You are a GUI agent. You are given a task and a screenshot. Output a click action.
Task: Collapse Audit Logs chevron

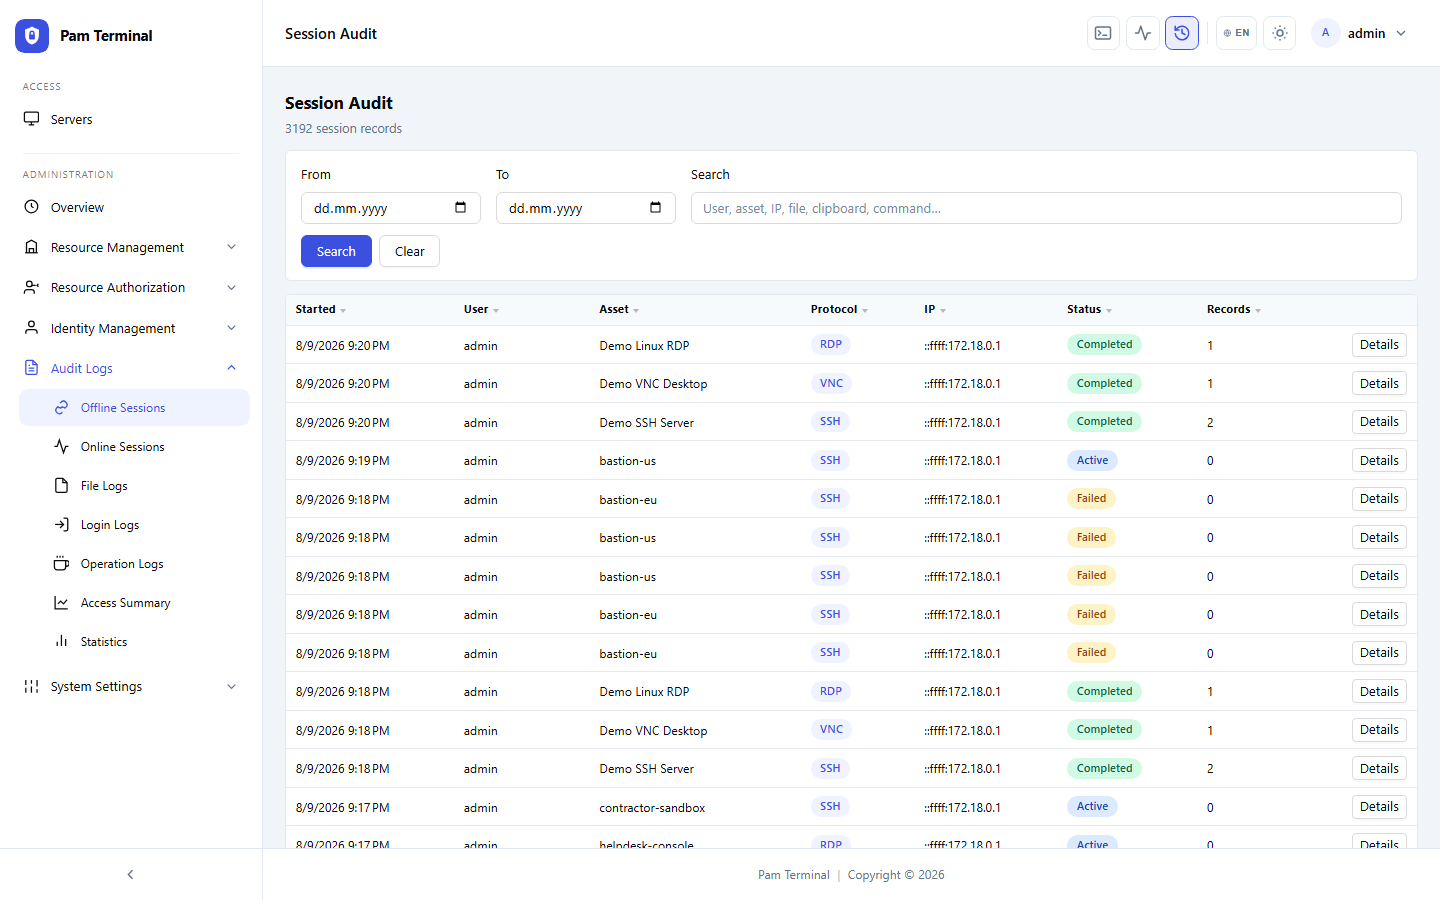pos(231,368)
